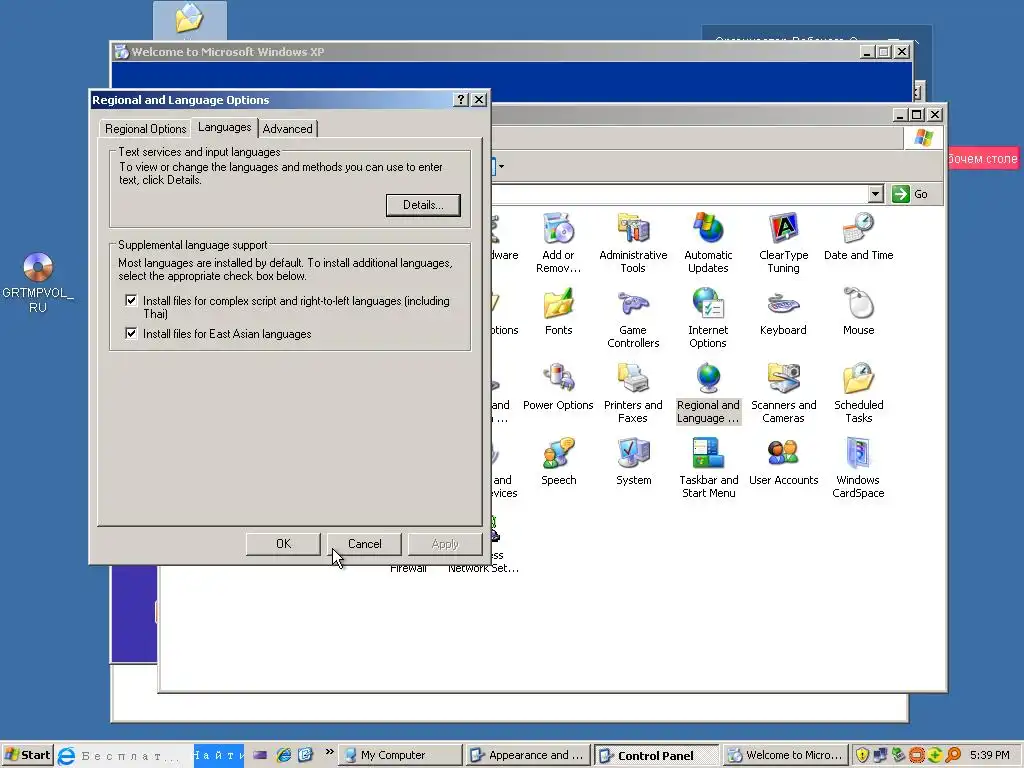This screenshot has width=1024, height=768.
Task: Launch Internet Explorer from the quick launch
Action: pos(283,755)
